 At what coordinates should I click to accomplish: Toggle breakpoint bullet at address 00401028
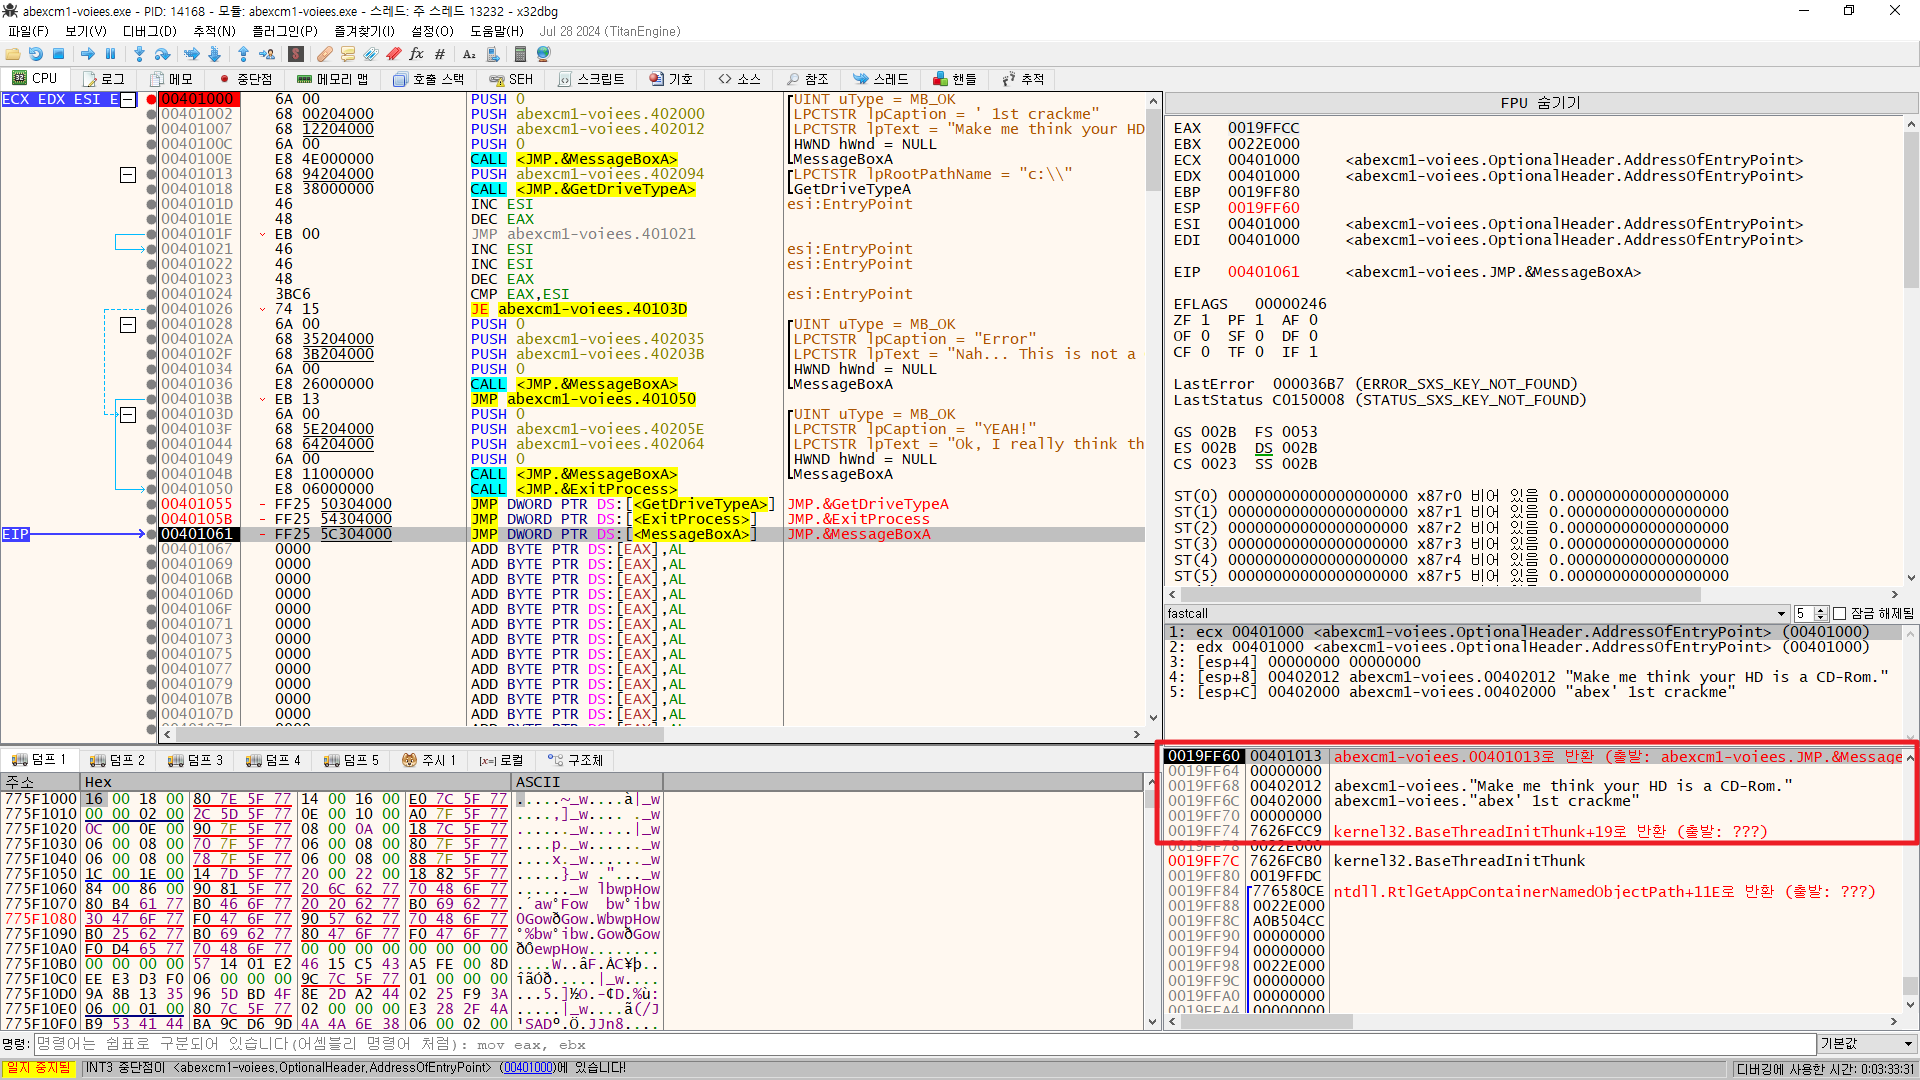152,324
